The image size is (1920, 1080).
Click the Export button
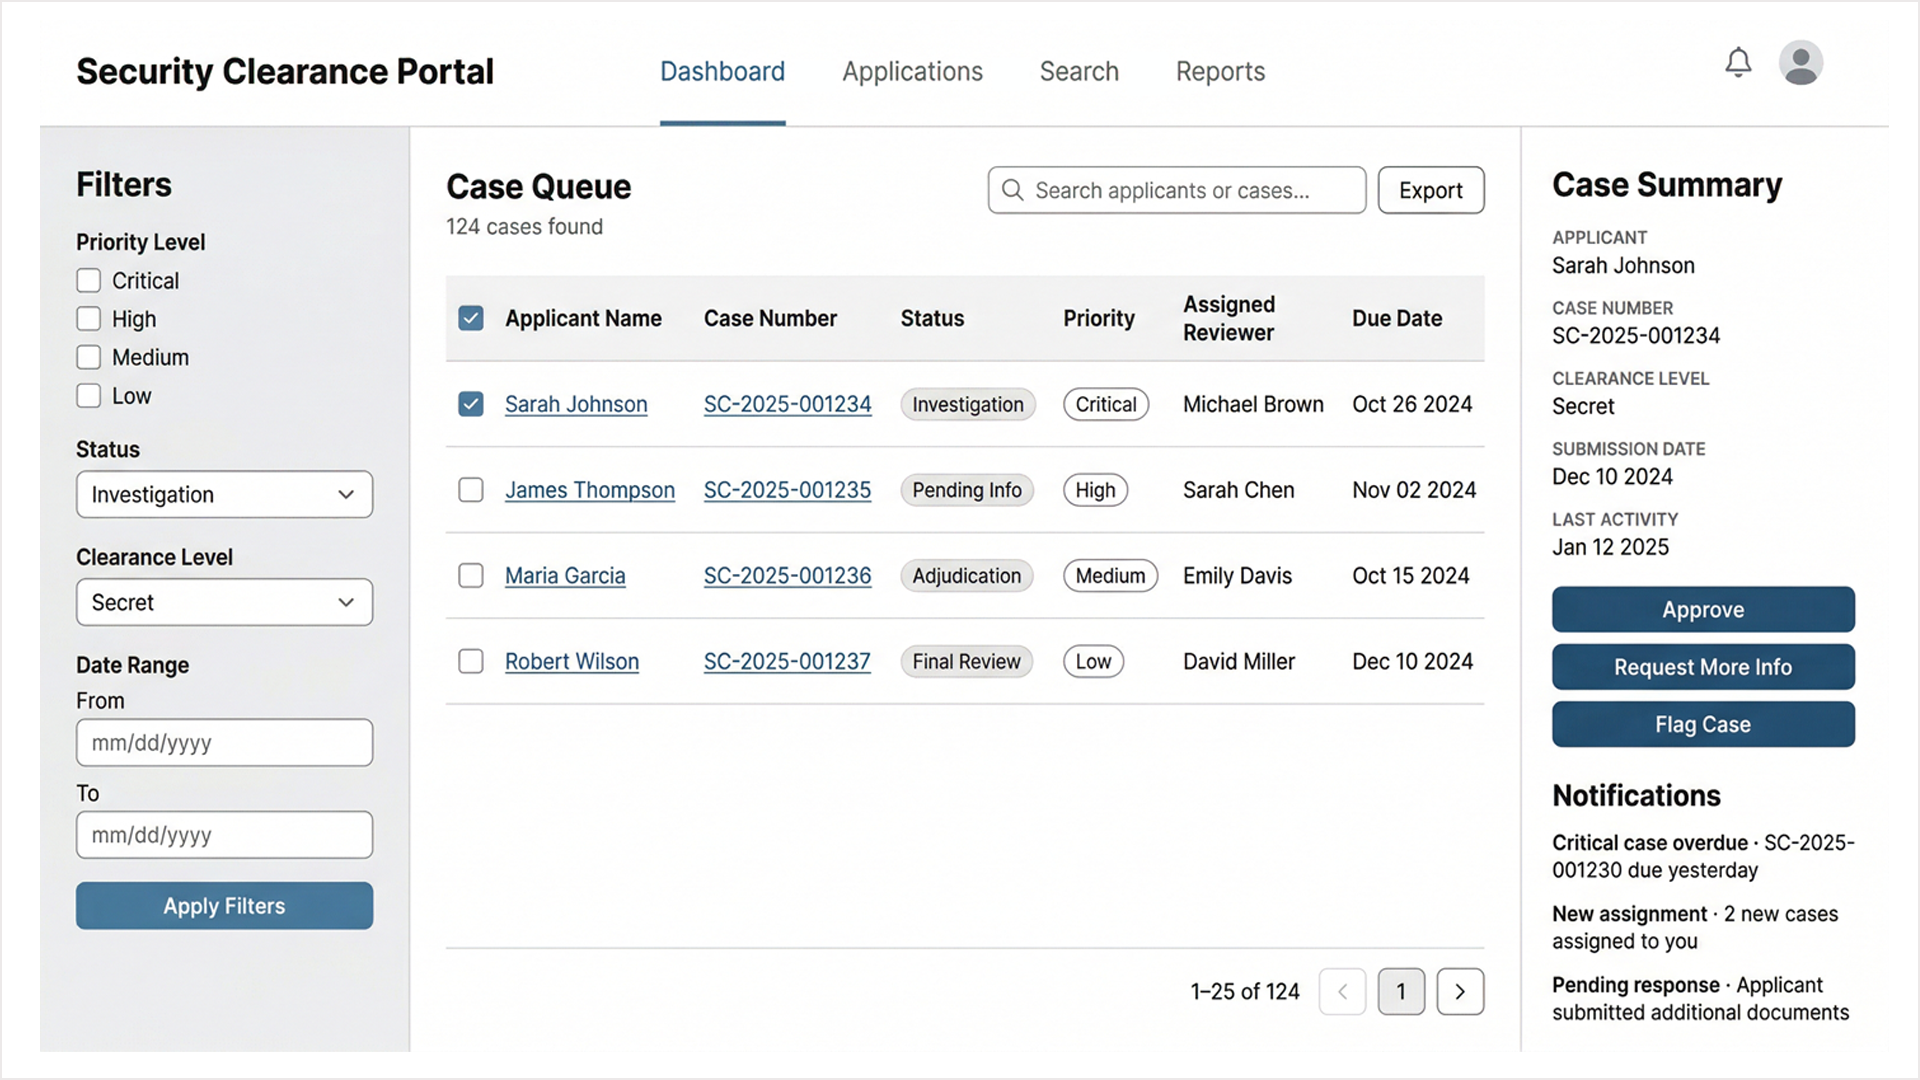point(1430,190)
